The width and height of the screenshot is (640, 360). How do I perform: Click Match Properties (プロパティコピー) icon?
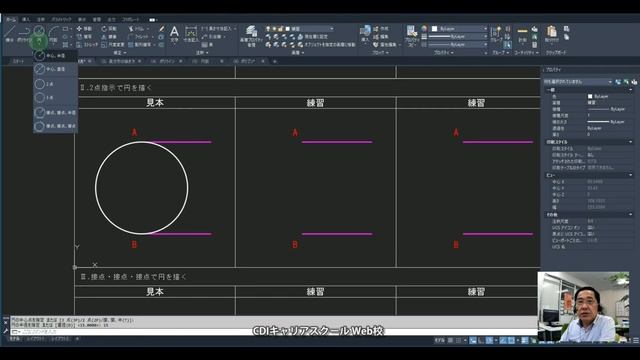412,35
